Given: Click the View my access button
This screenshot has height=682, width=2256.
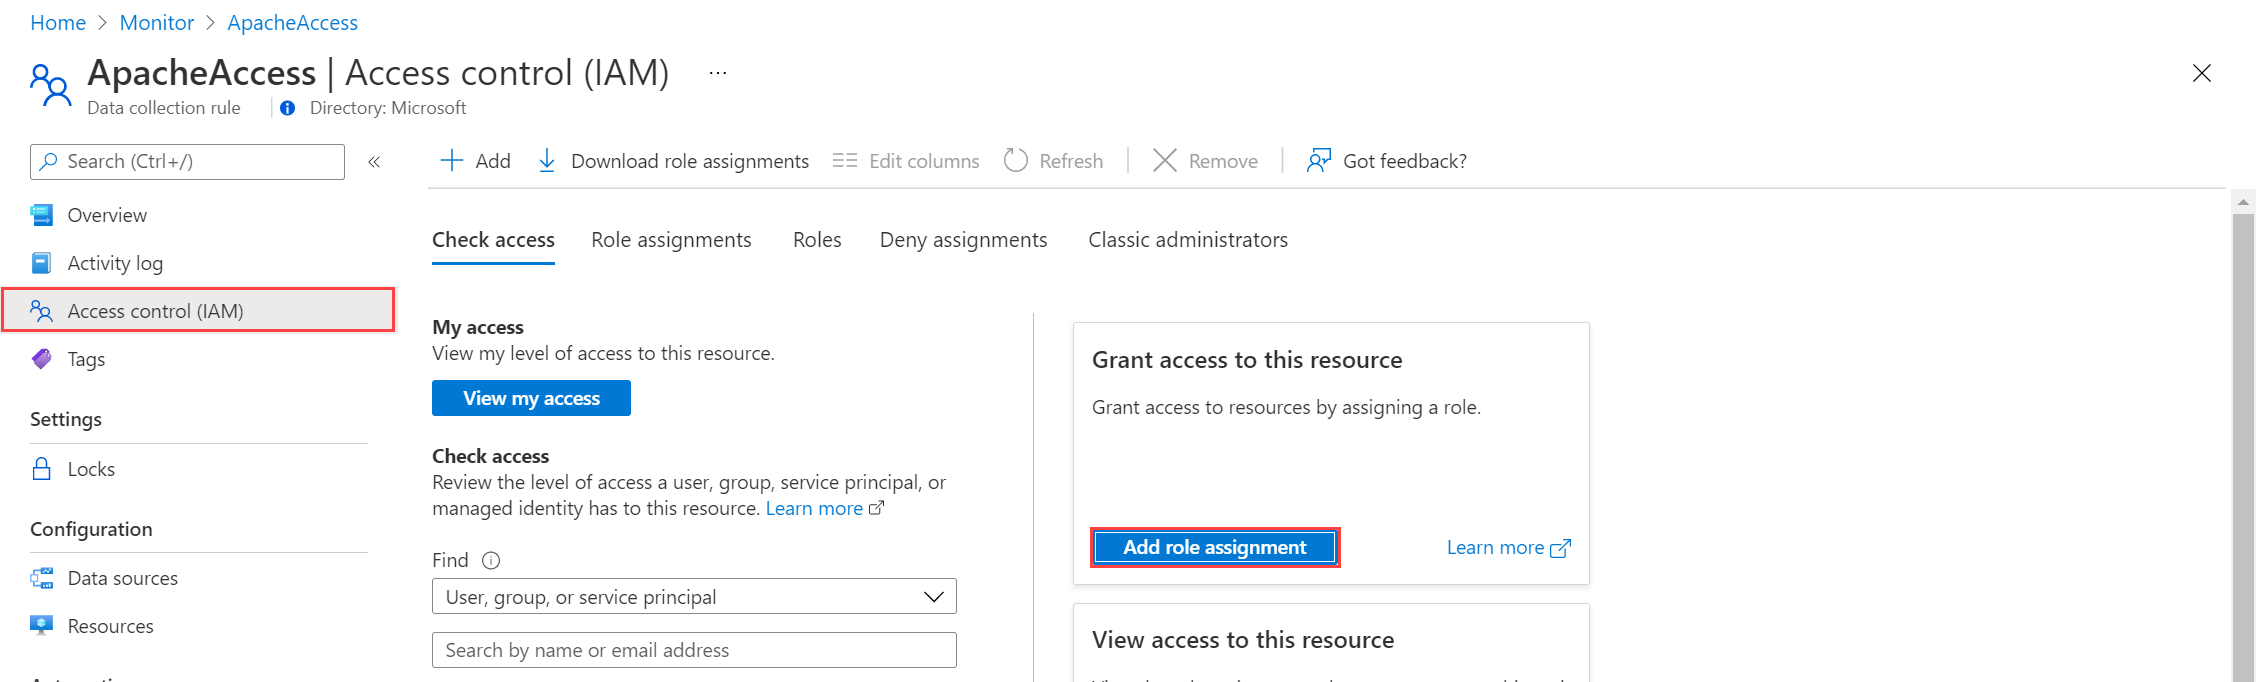Looking at the screenshot, I should (531, 398).
